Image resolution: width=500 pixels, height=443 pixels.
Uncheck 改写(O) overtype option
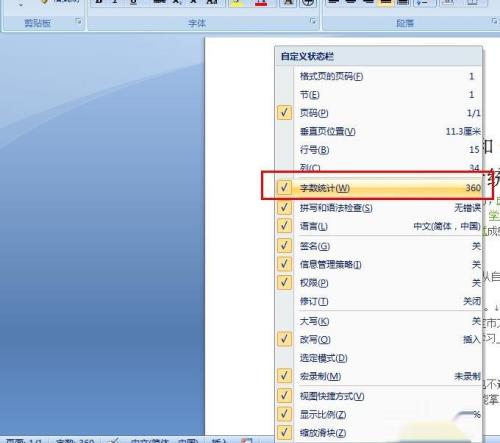[379, 339]
